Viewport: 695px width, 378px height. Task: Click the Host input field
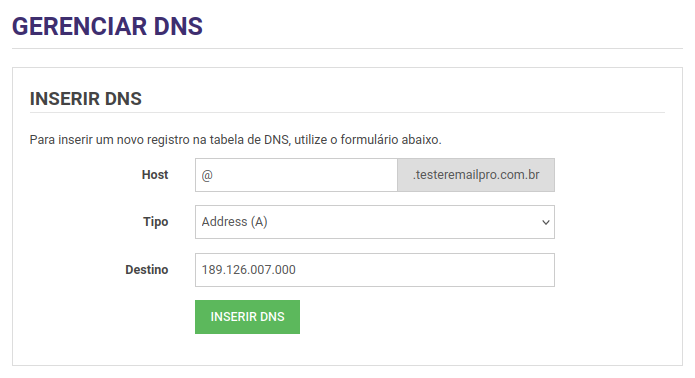(x=296, y=175)
